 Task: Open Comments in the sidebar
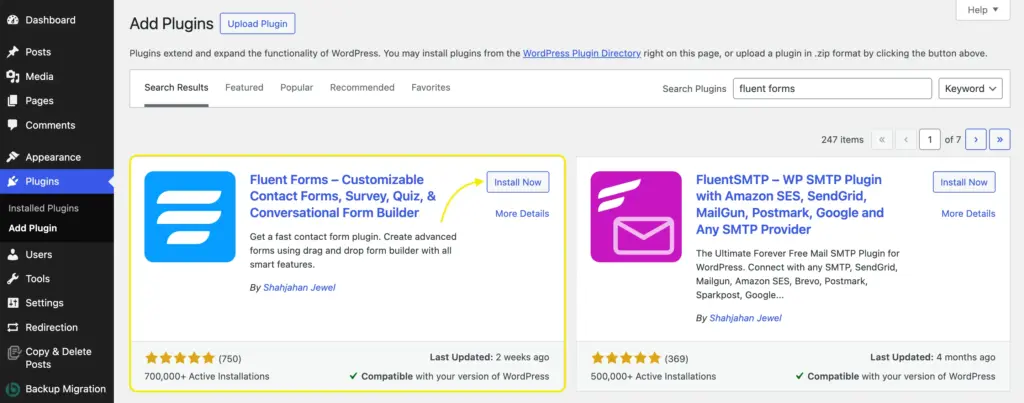click(57, 125)
